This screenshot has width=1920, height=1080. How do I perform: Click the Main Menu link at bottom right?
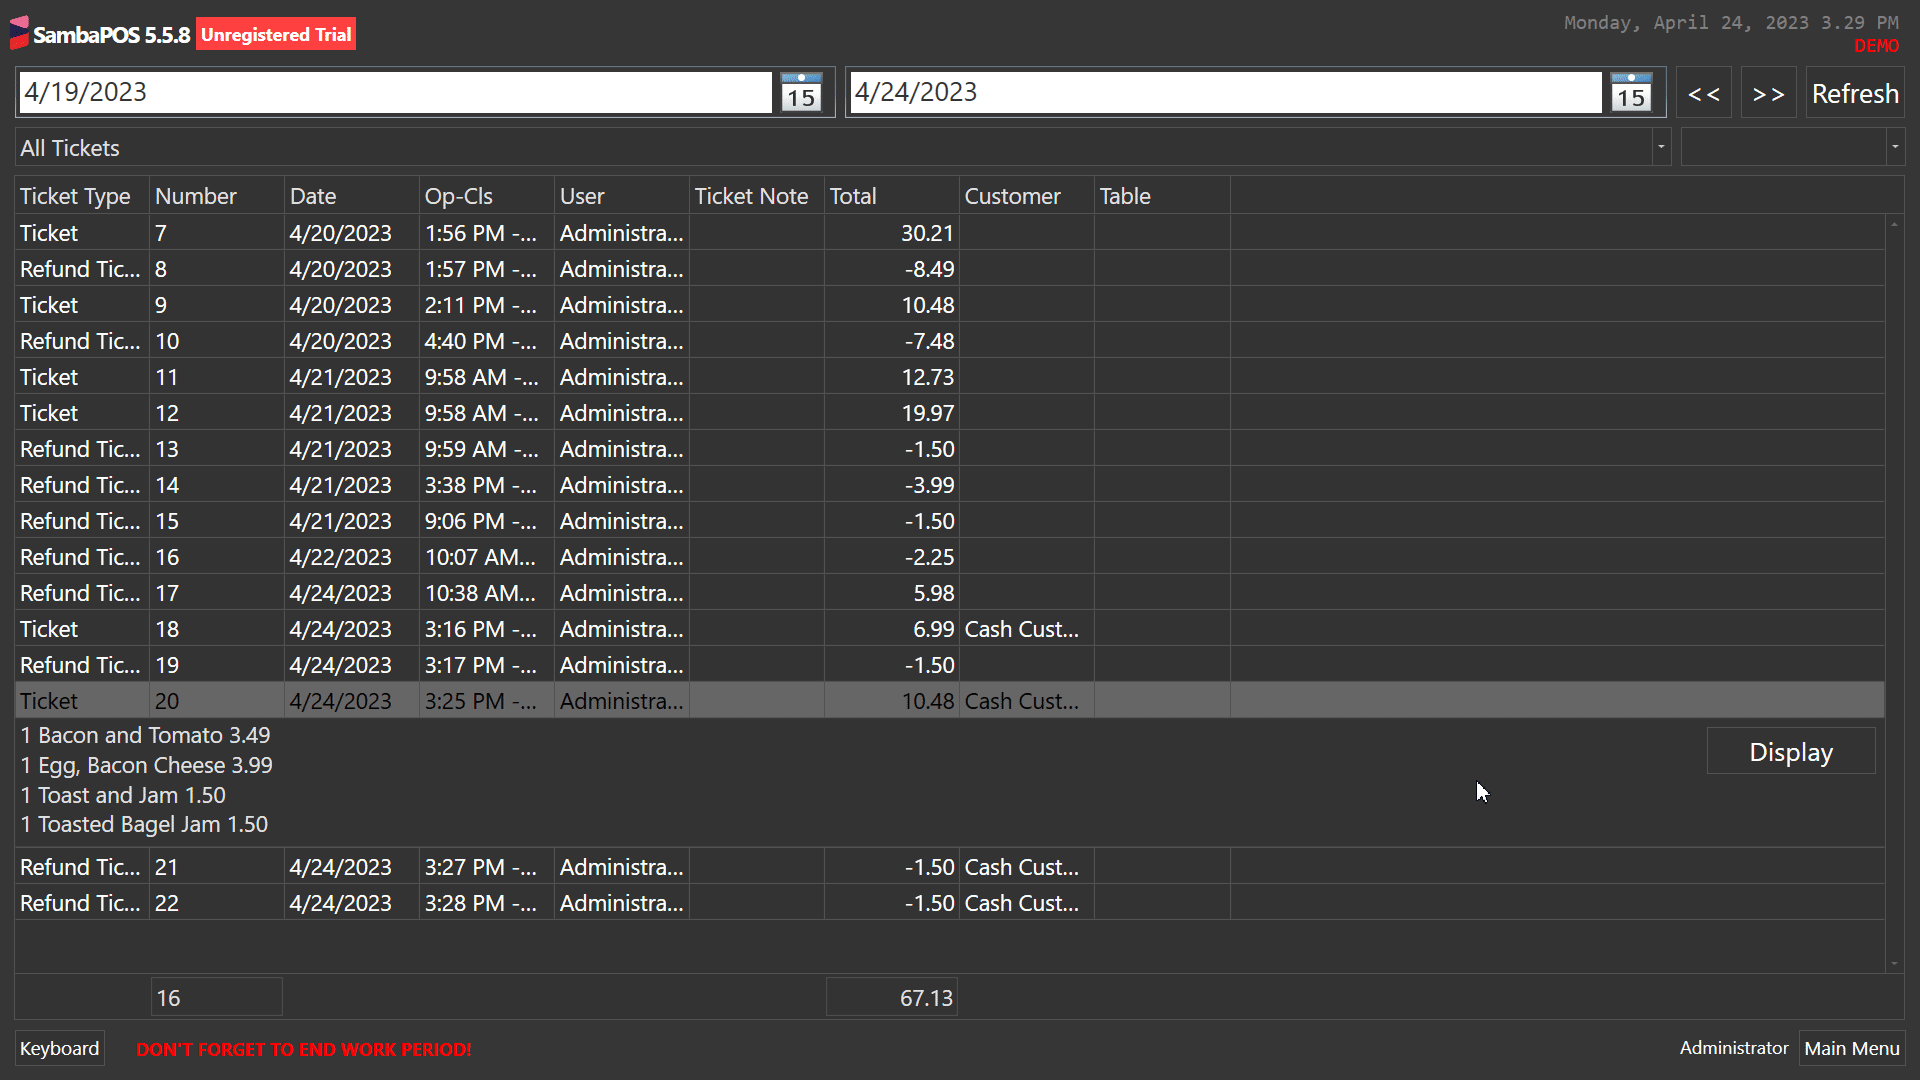pyautogui.click(x=1853, y=1048)
